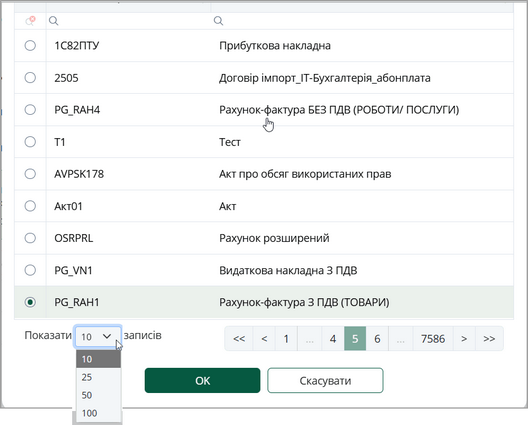Choose 25 in the records dropdown list
Viewport: 528px width, 425px height.
coord(98,377)
